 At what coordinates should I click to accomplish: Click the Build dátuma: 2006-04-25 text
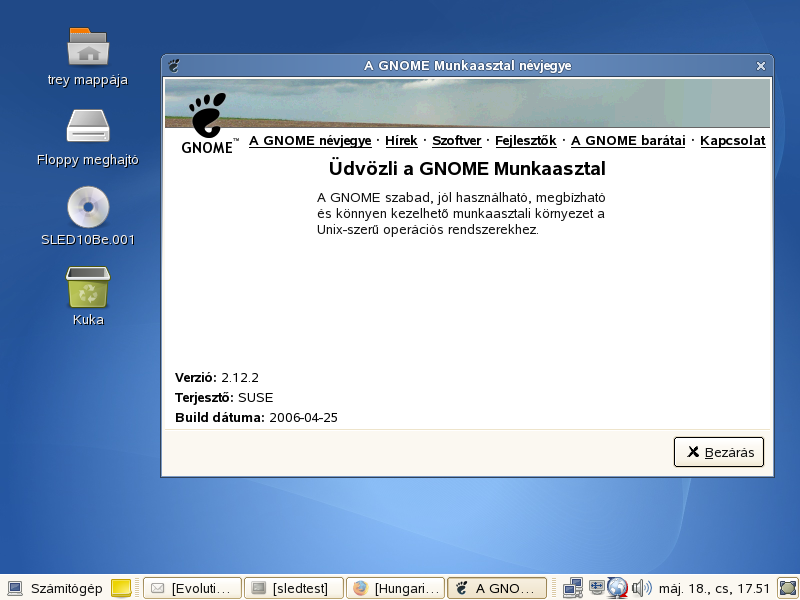click(x=256, y=417)
